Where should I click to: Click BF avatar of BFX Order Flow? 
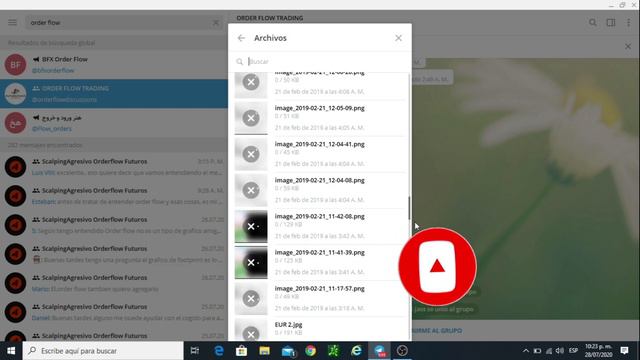[x=16, y=64]
